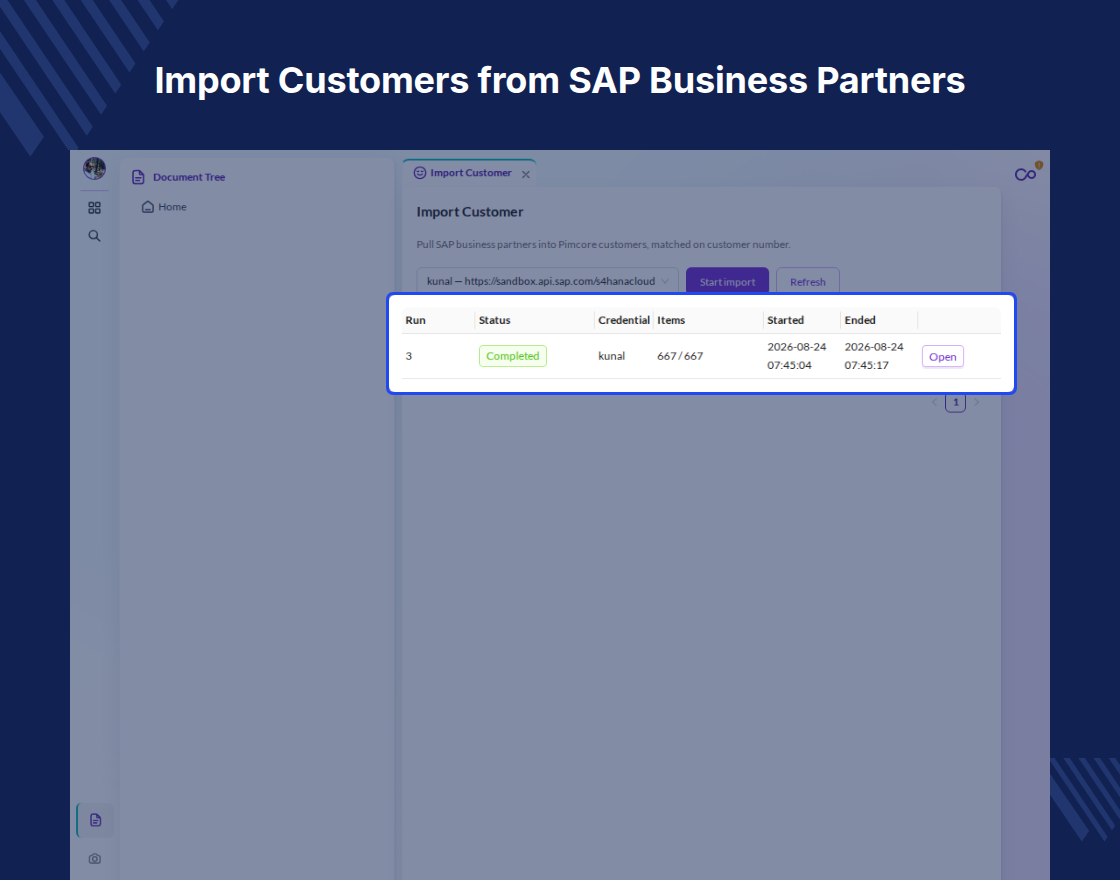
Task: Click the previous page arrow
Action: point(934,402)
